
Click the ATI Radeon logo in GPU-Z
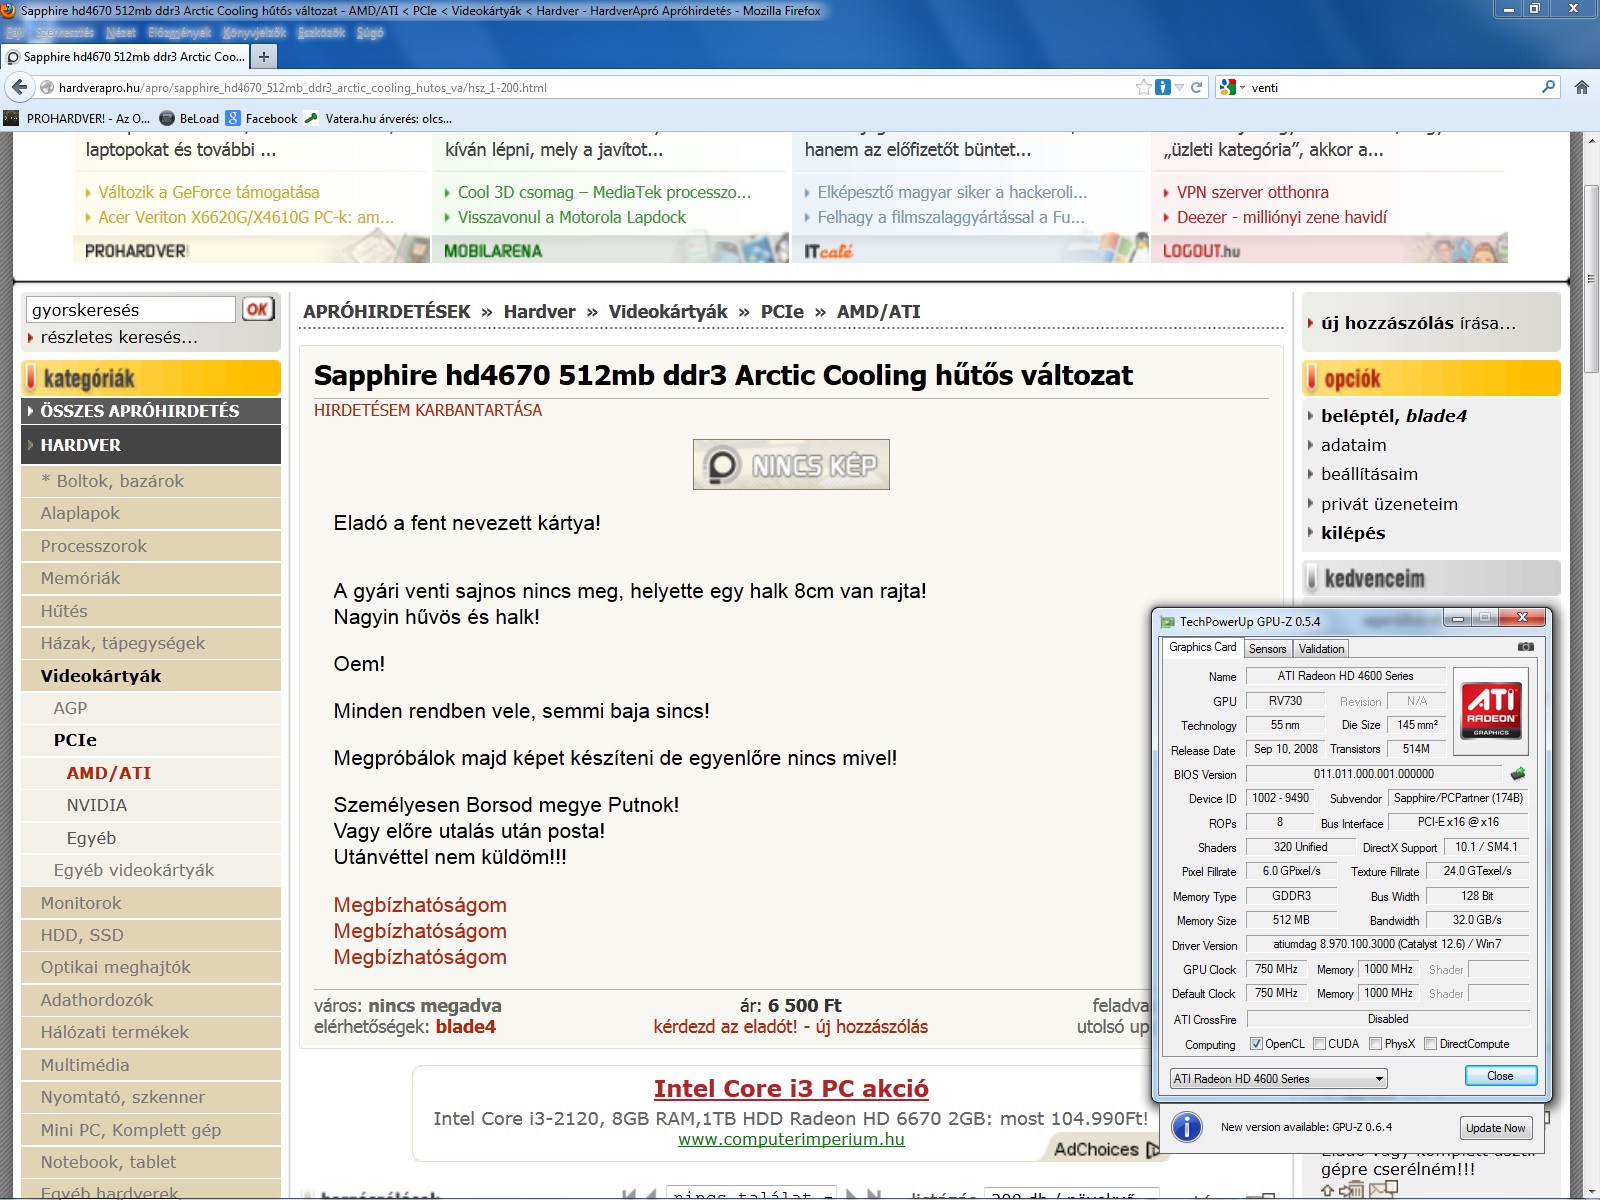[1491, 709]
